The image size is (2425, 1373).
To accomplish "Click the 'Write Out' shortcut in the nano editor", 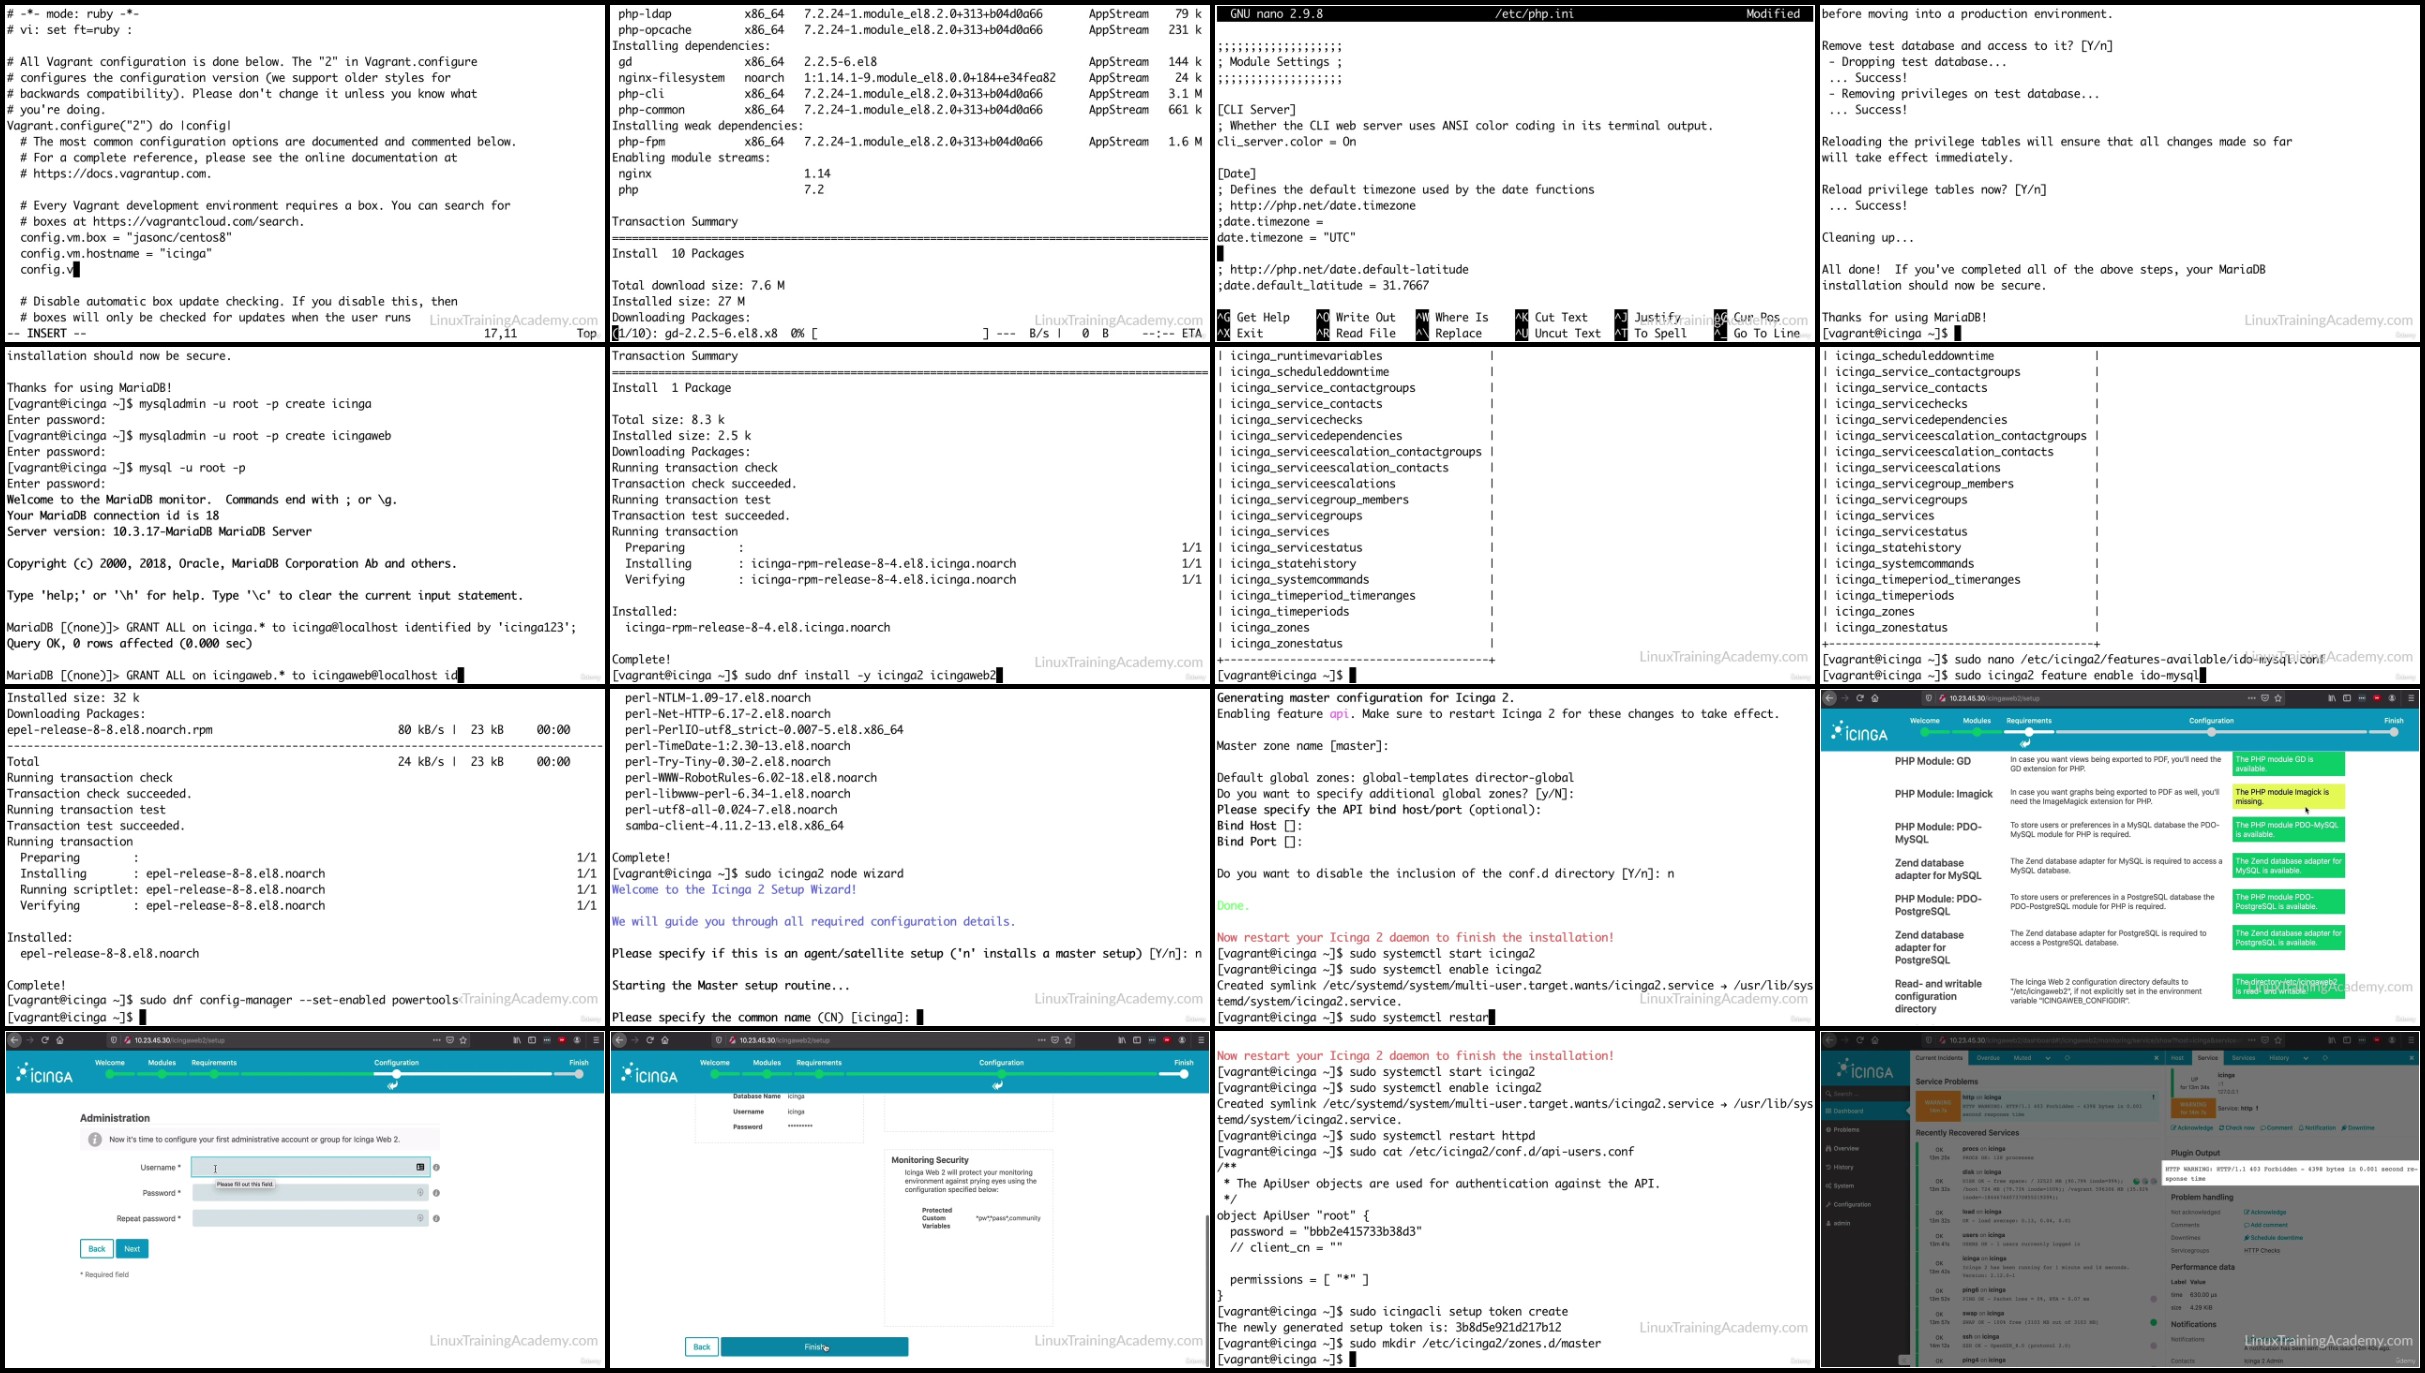I will click(x=1356, y=317).
